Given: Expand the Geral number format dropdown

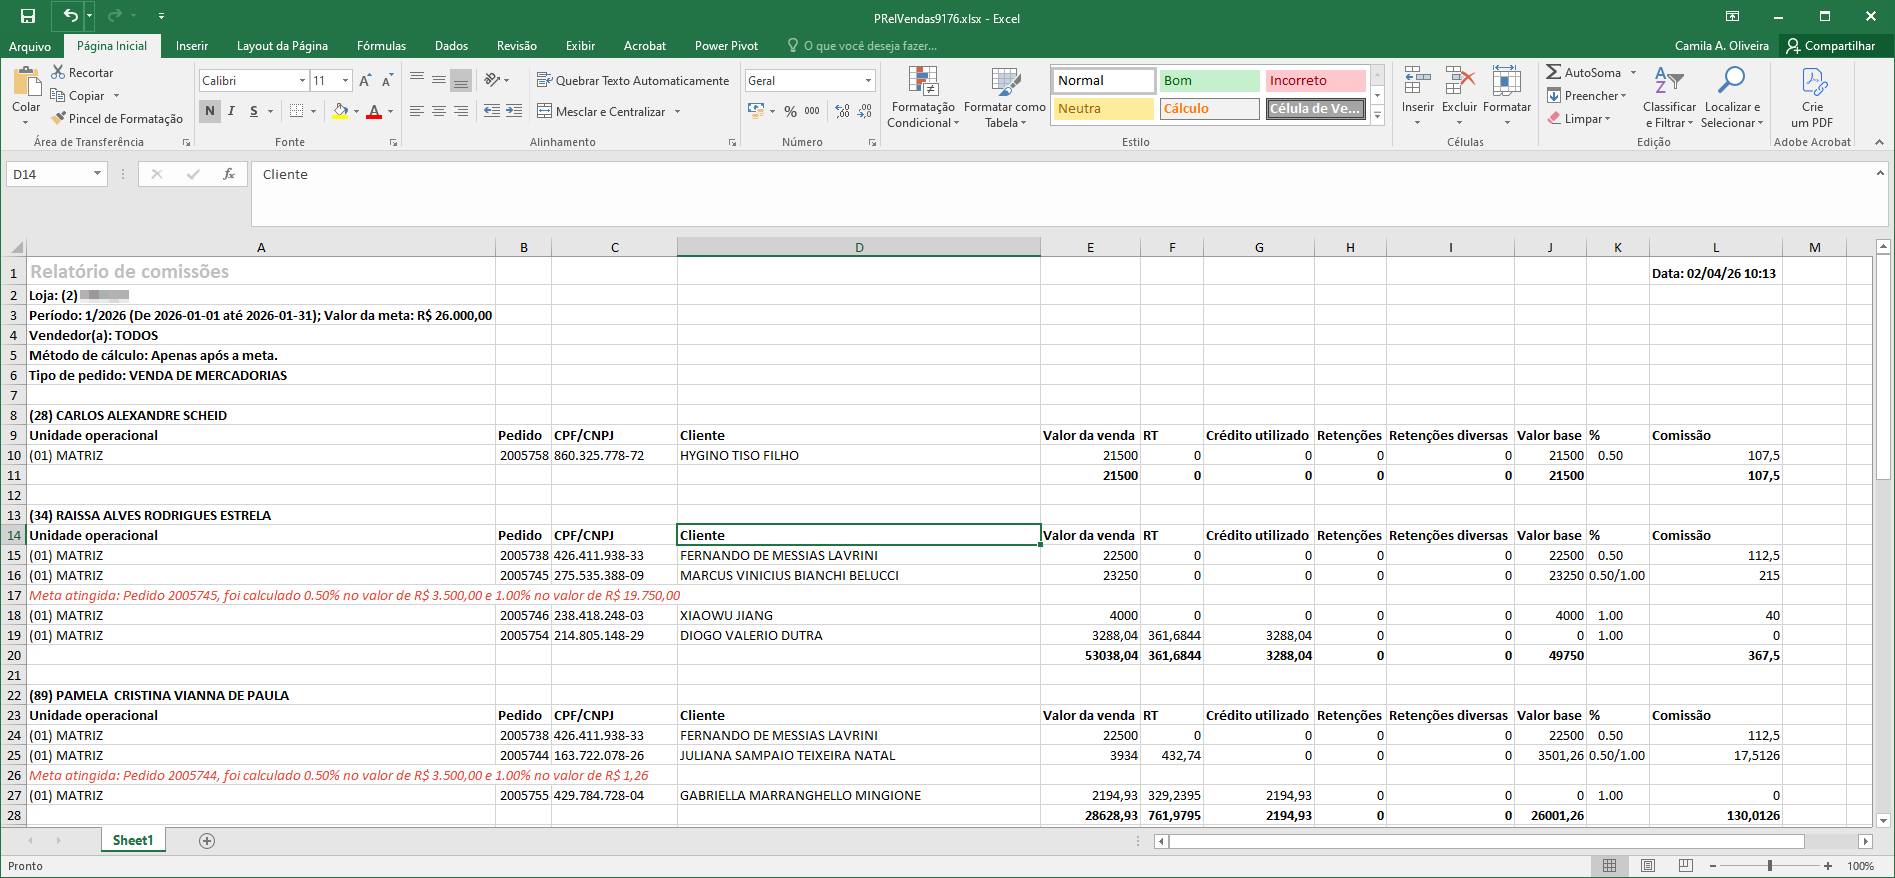Looking at the screenshot, I should 867,80.
